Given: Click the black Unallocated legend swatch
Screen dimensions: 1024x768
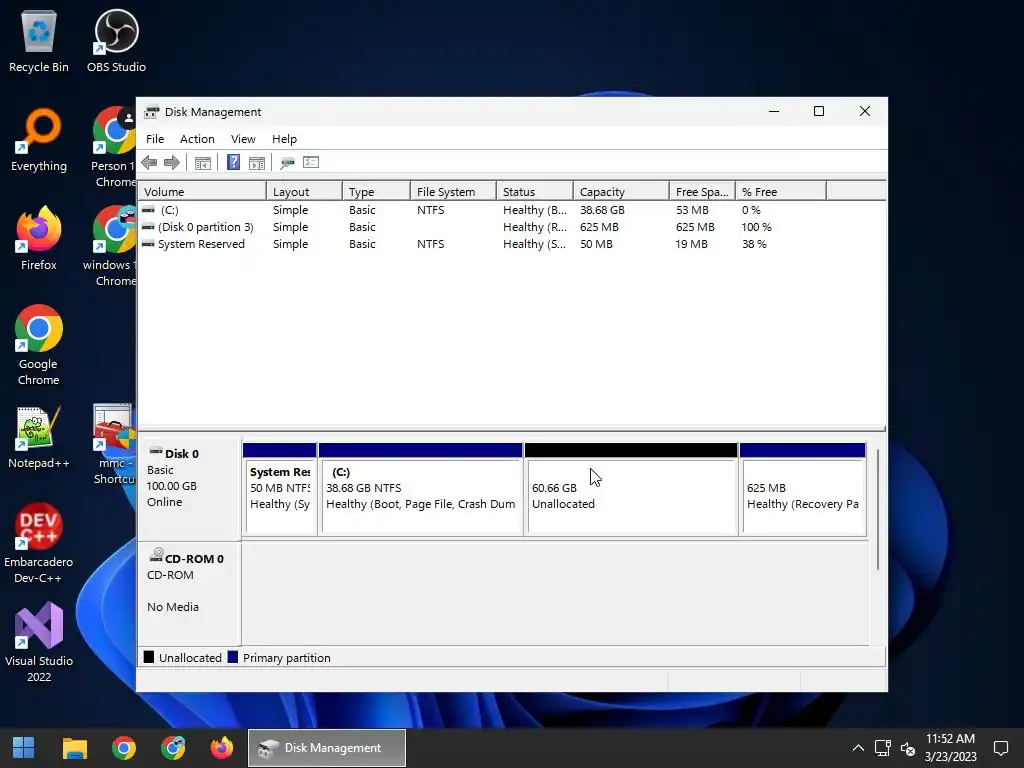Looking at the screenshot, I should point(149,657).
